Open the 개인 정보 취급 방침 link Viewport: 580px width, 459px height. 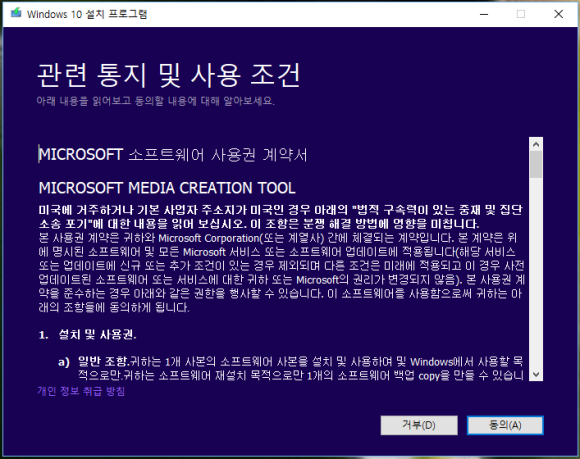tap(81, 391)
